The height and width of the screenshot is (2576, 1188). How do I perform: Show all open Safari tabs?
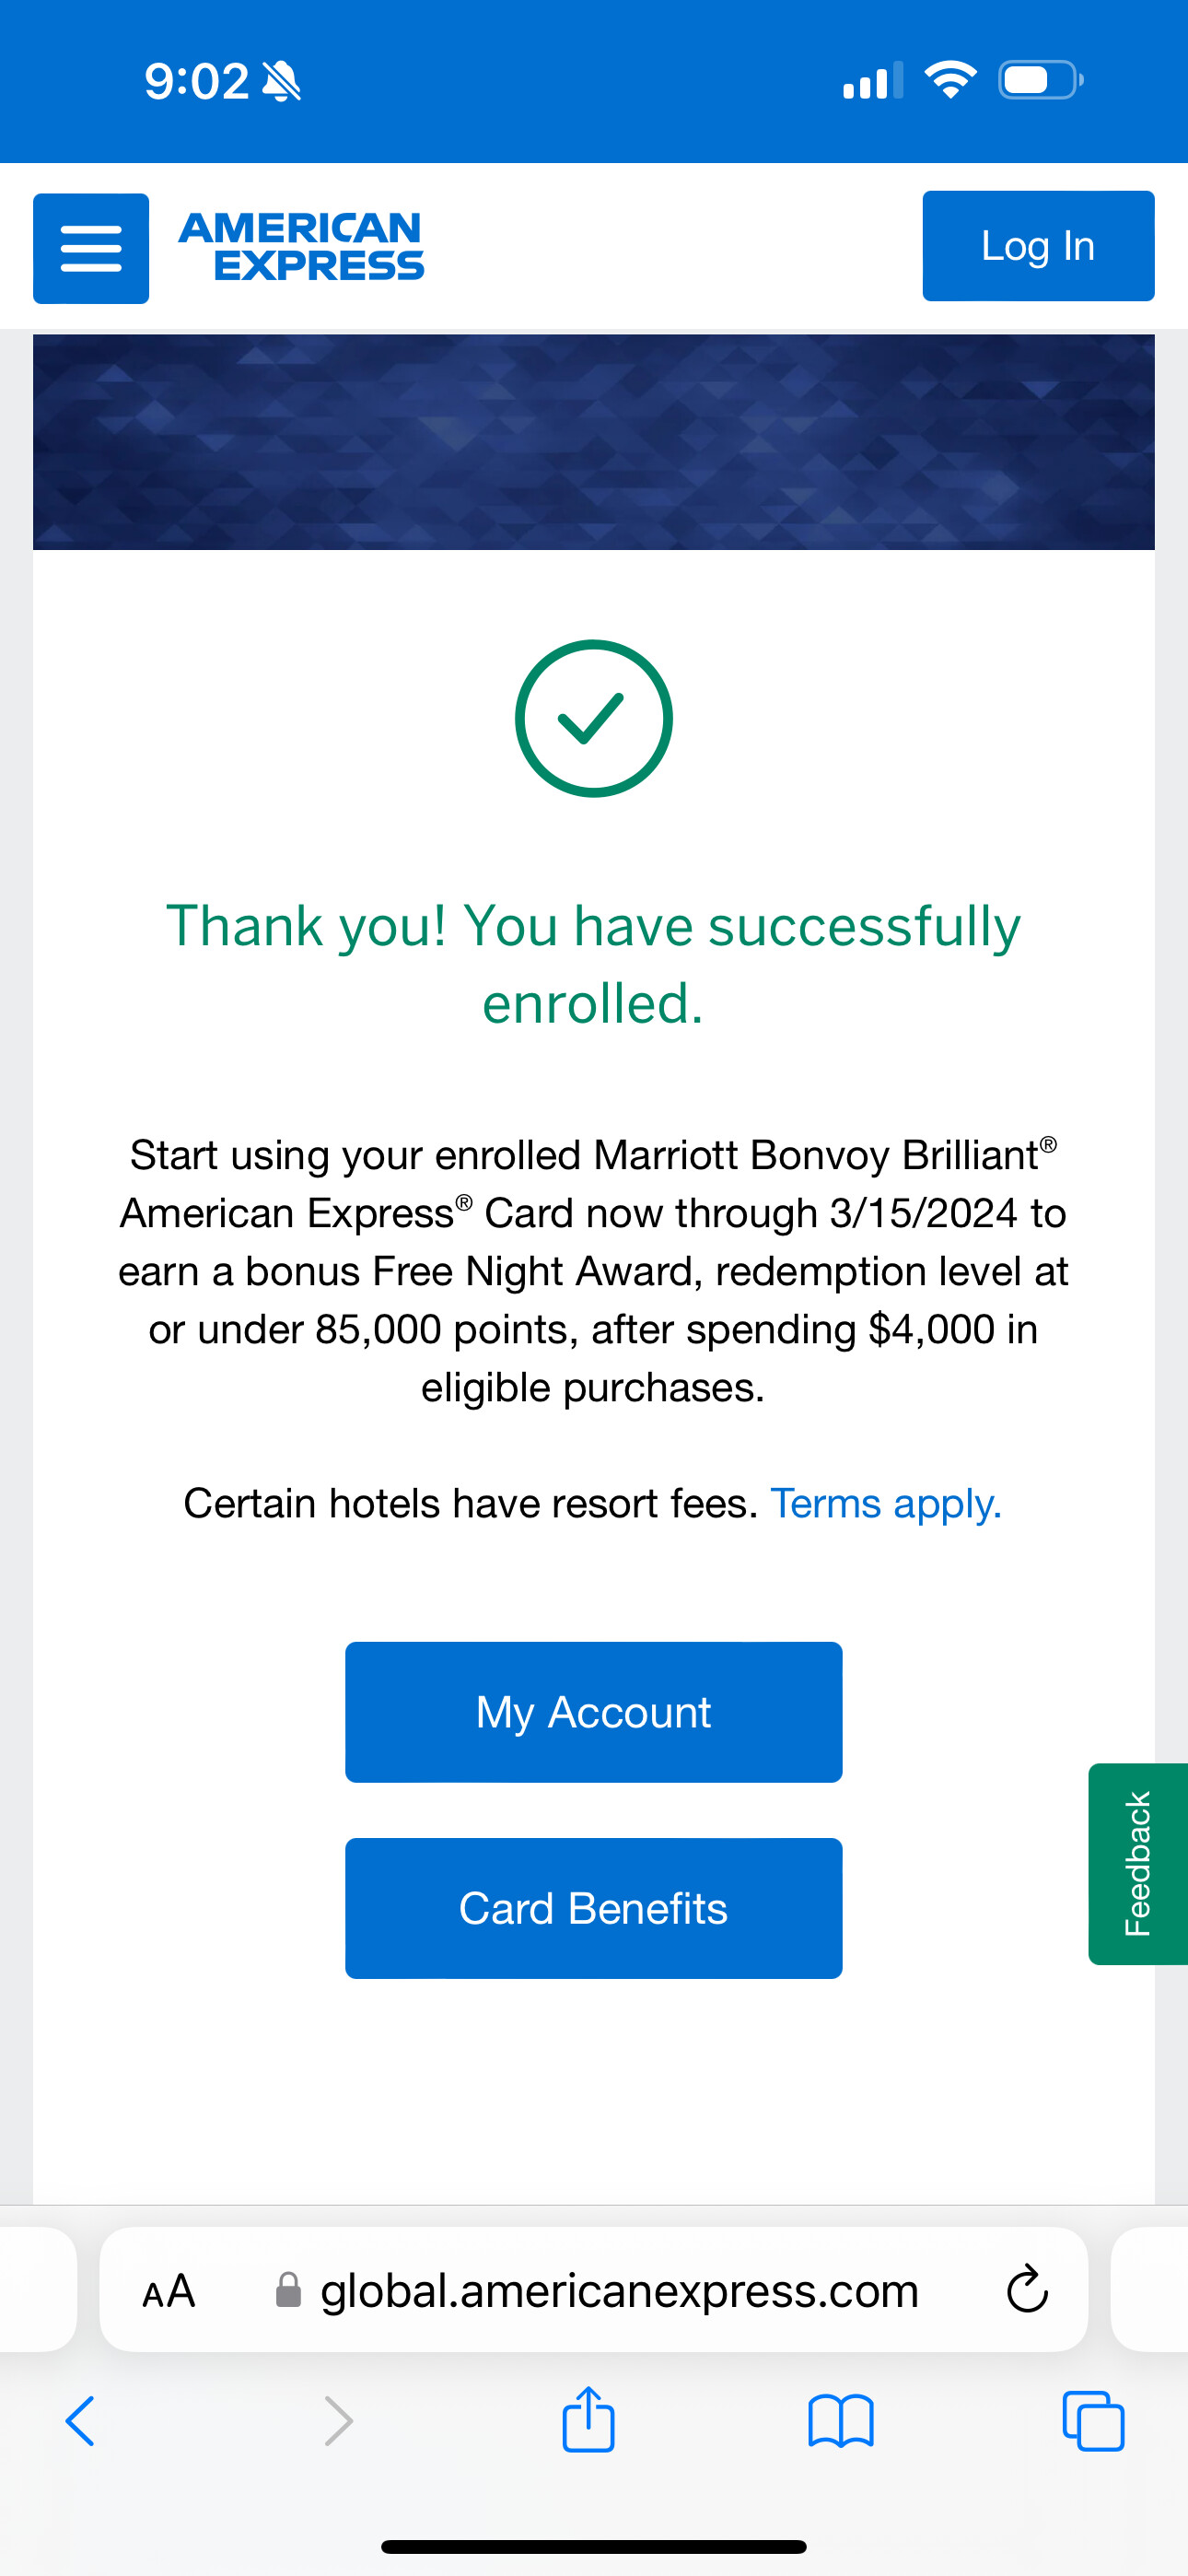tap(1092, 2421)
